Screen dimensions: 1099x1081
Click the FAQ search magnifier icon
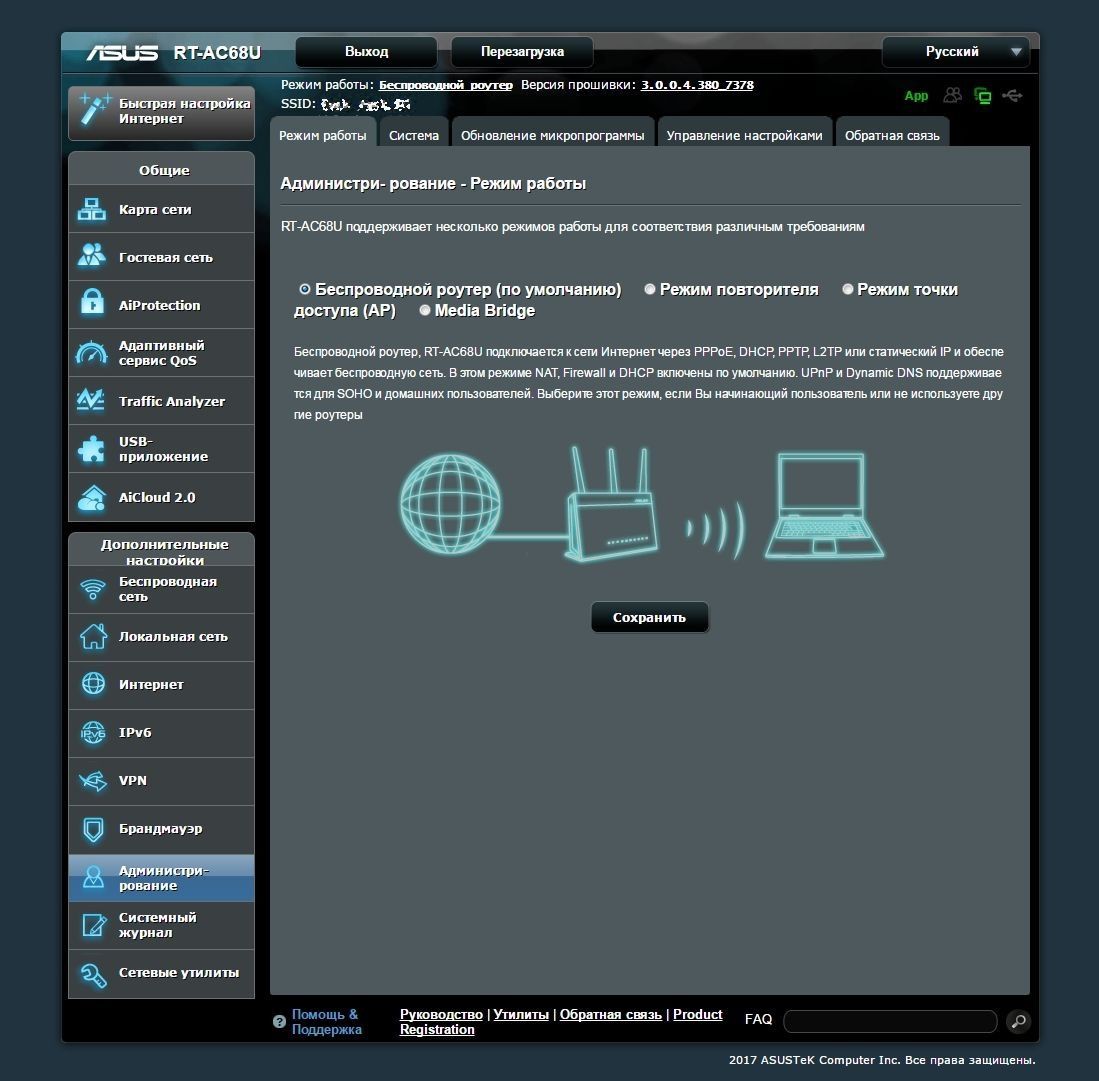point(1018,1021)
